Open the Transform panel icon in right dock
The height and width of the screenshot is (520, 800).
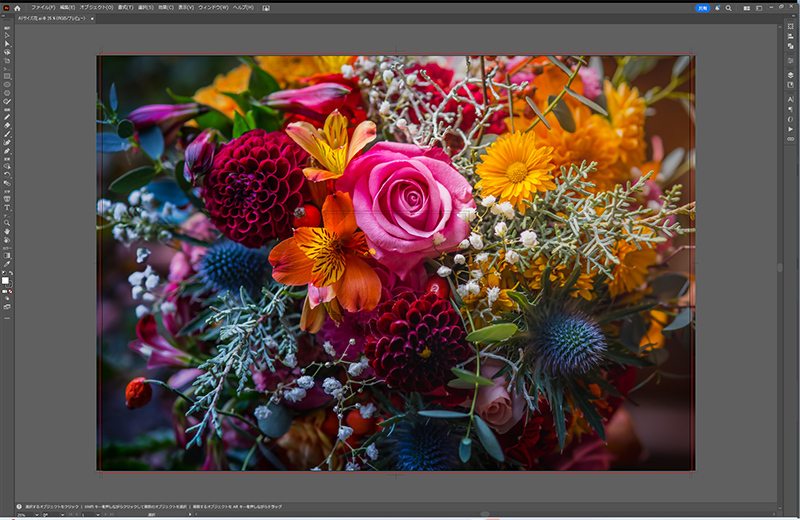coord(790,27)
